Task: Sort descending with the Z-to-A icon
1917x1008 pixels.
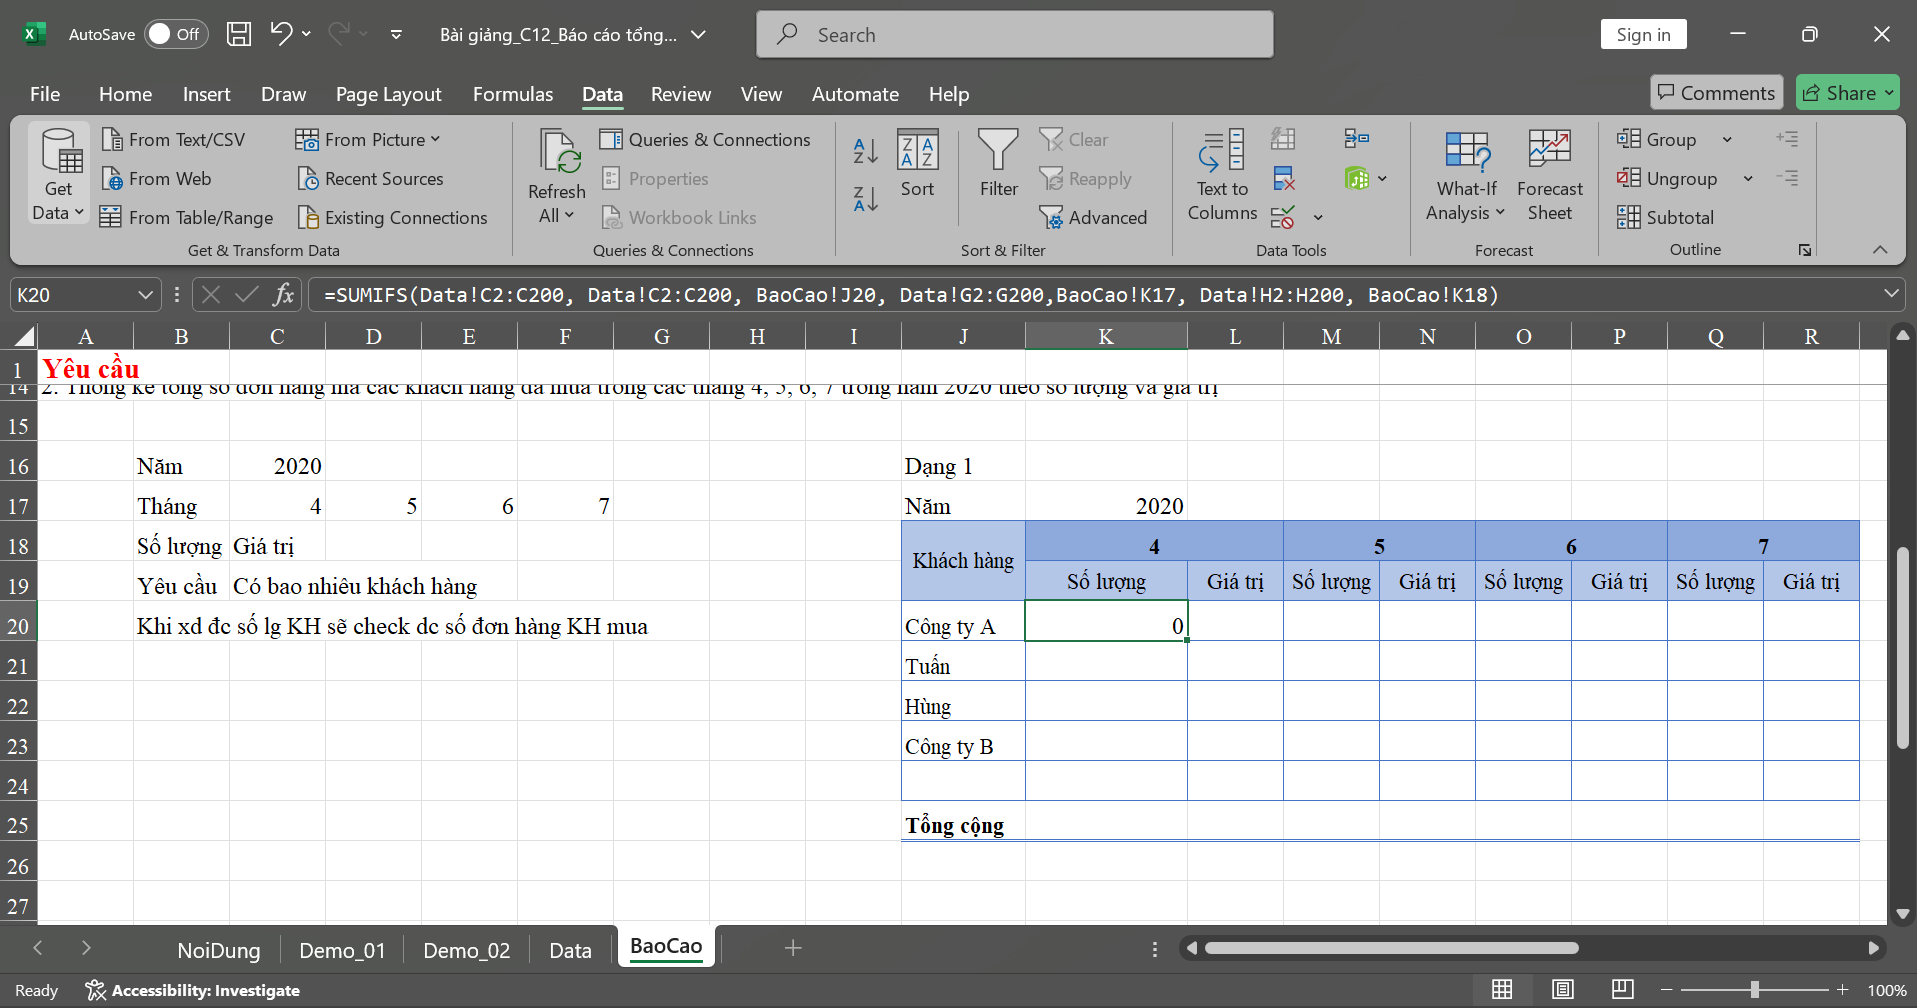Action: [865, 199]
